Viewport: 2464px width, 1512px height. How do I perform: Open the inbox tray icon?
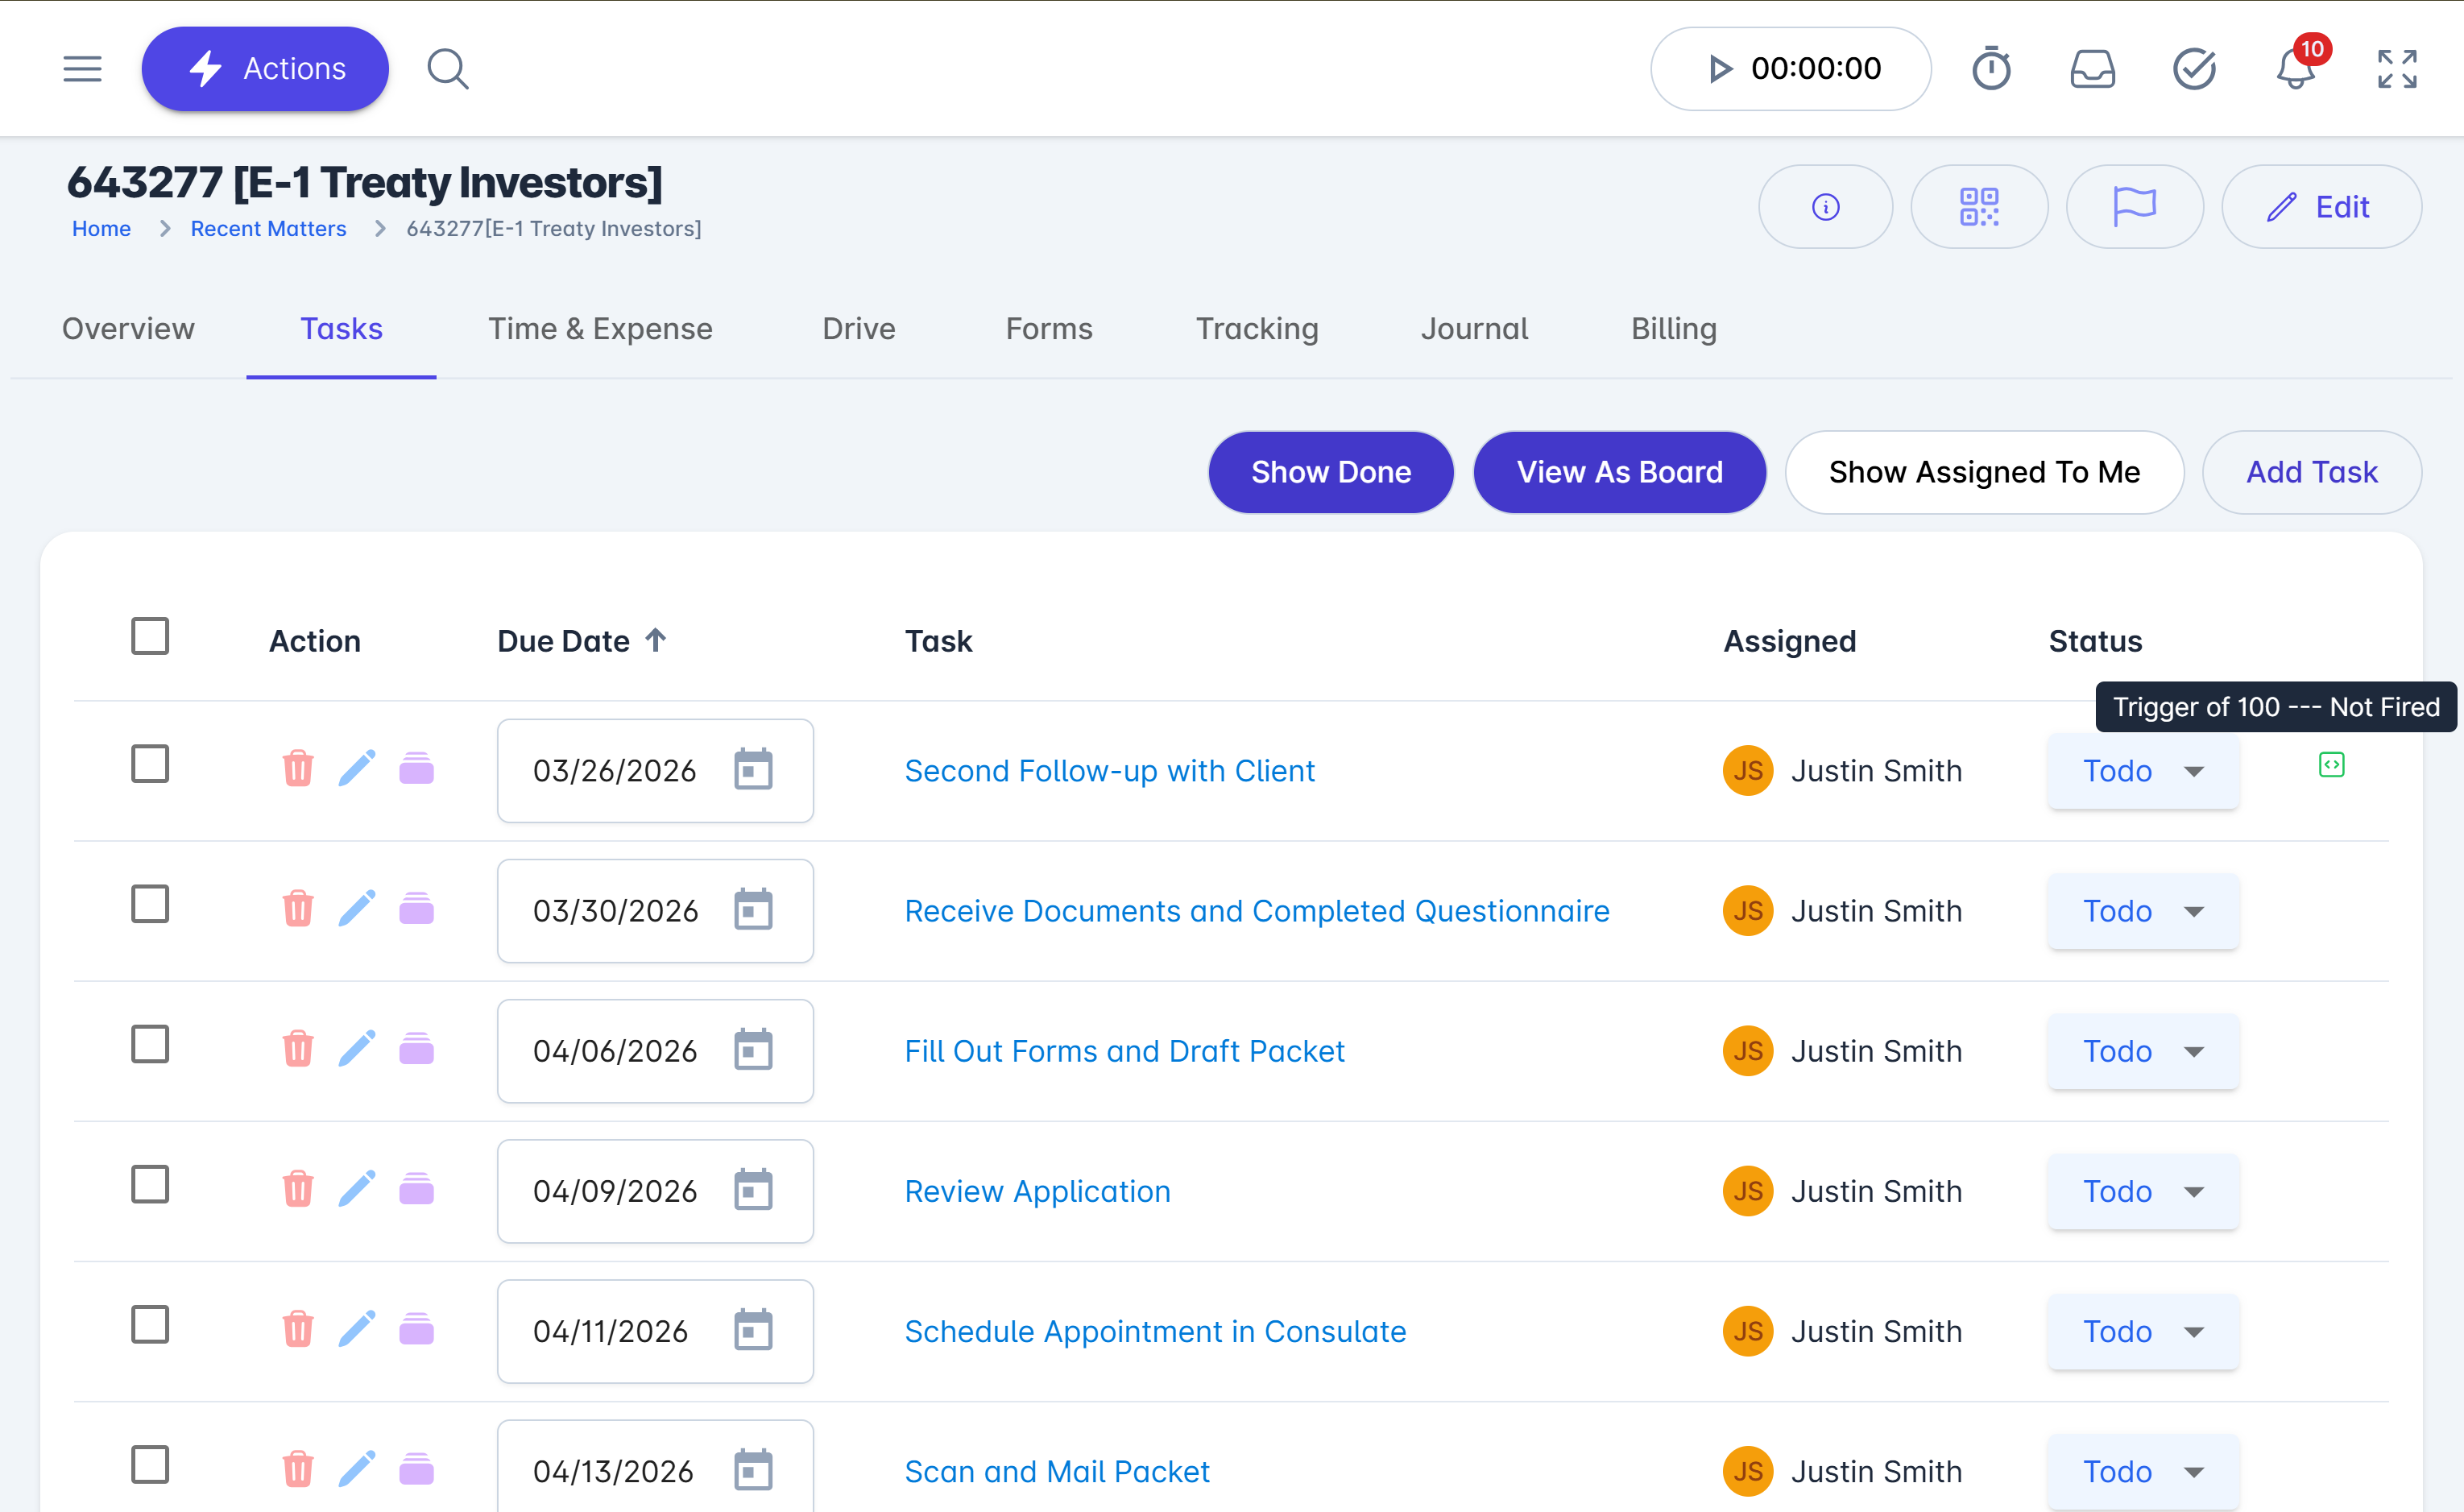click(x=2092, y=69)
